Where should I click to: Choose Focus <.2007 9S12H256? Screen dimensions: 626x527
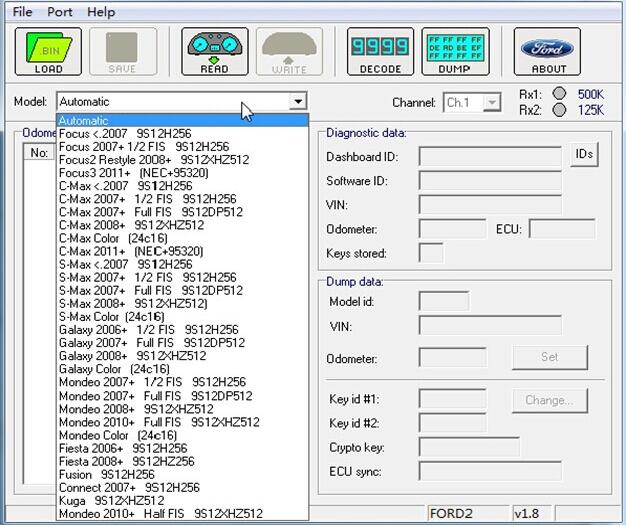click(182, 133)
